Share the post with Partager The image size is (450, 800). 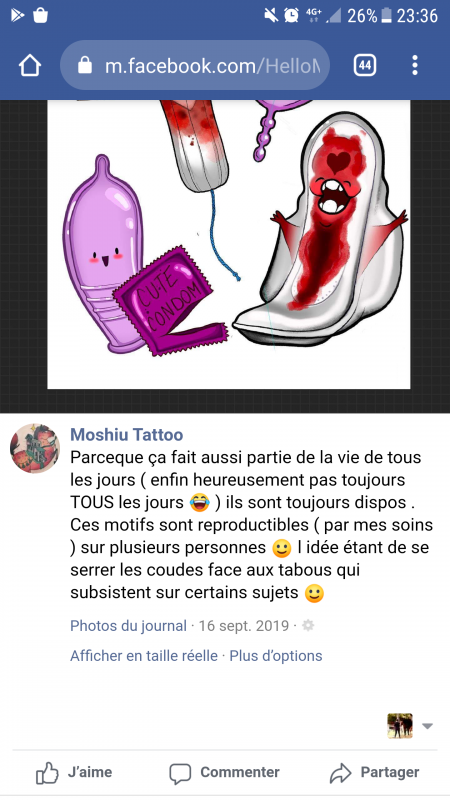pos(375,773)
